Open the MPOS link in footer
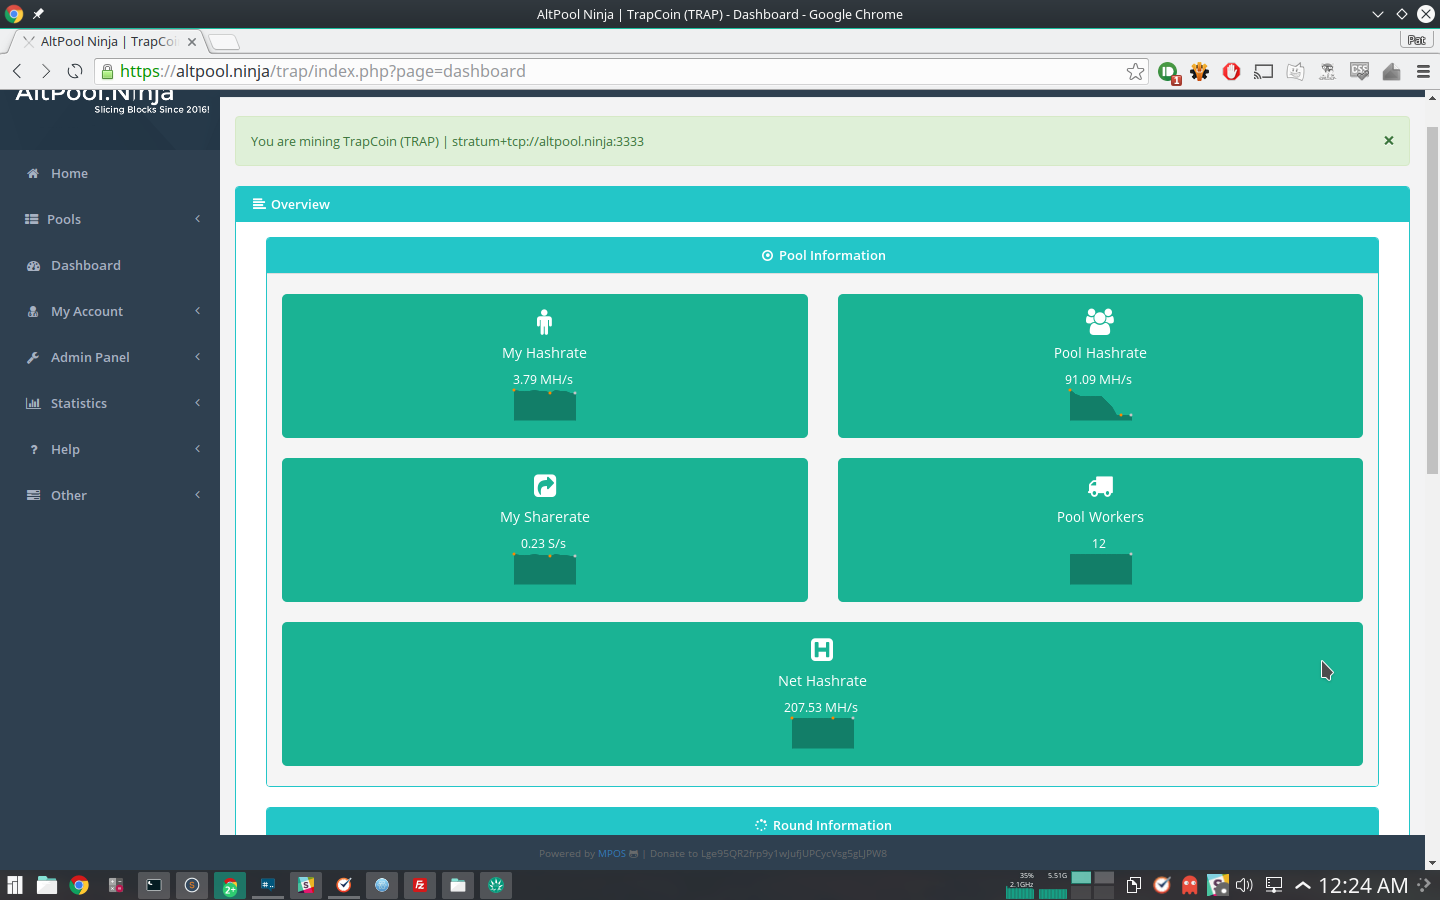This screenshot has width=1440, height=900. click(612, 854)
